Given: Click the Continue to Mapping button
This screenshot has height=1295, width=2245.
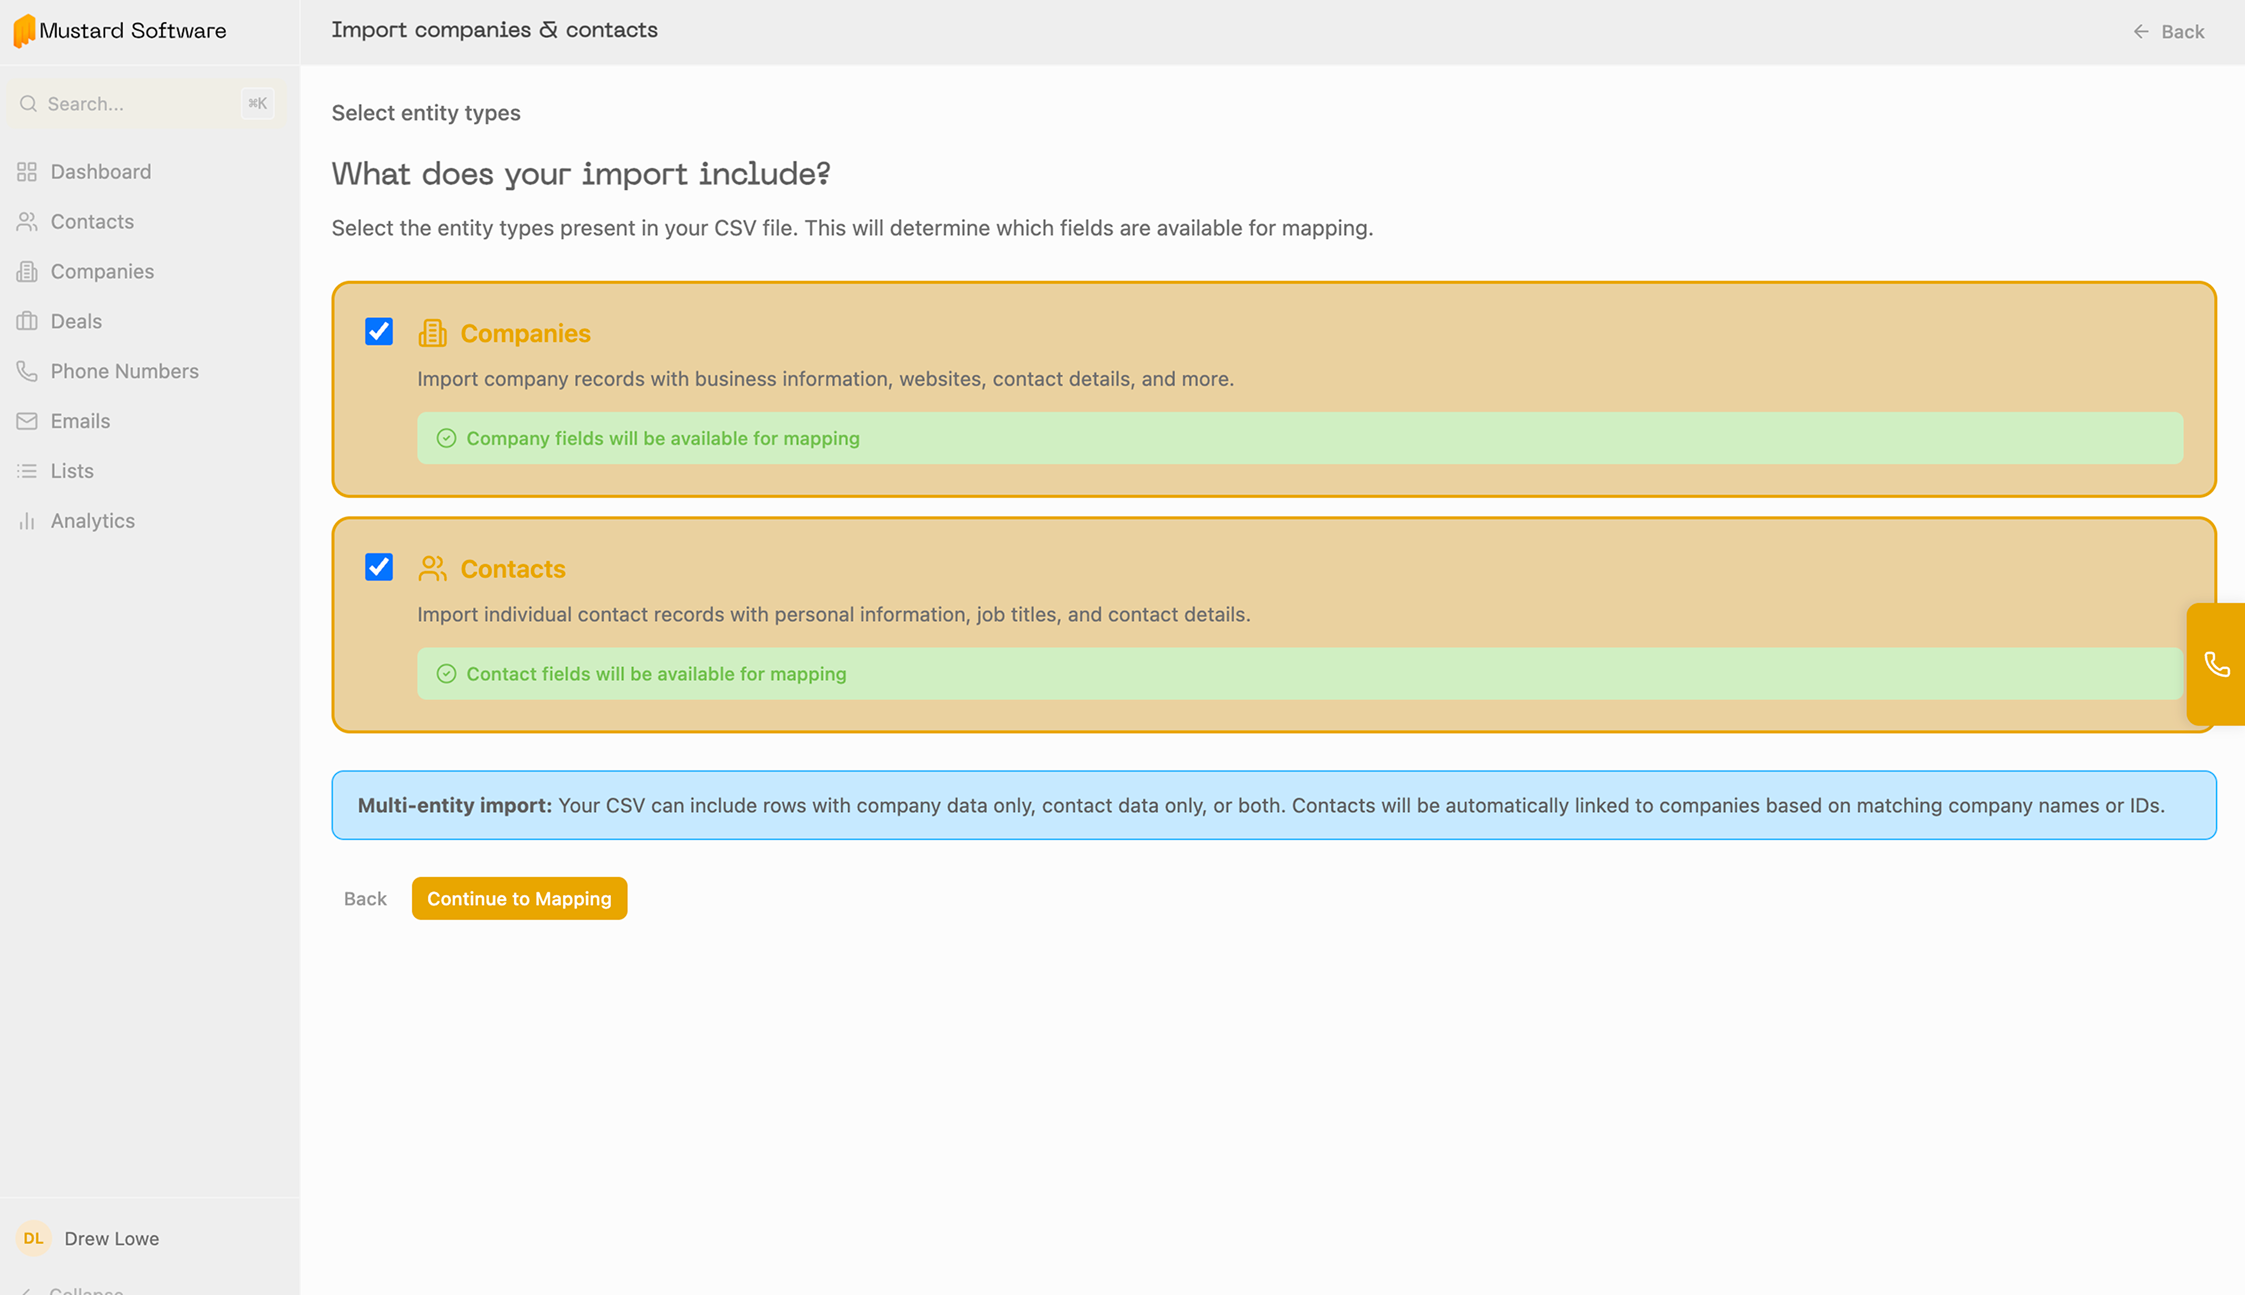Looking at the screenshot, I should (x=519, y=898).
